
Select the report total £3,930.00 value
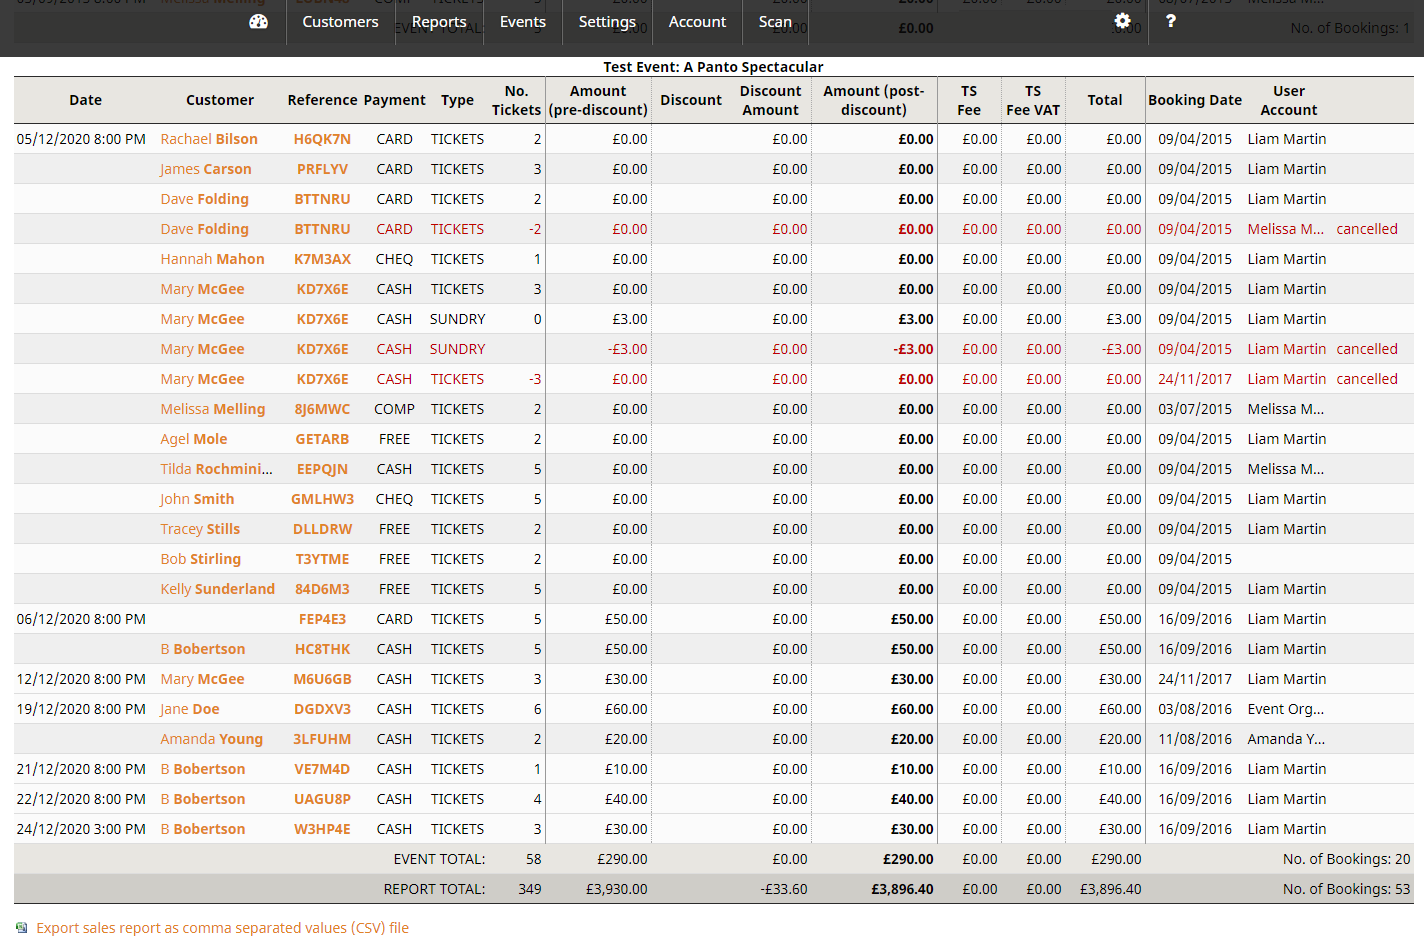[x=616, y=889]
